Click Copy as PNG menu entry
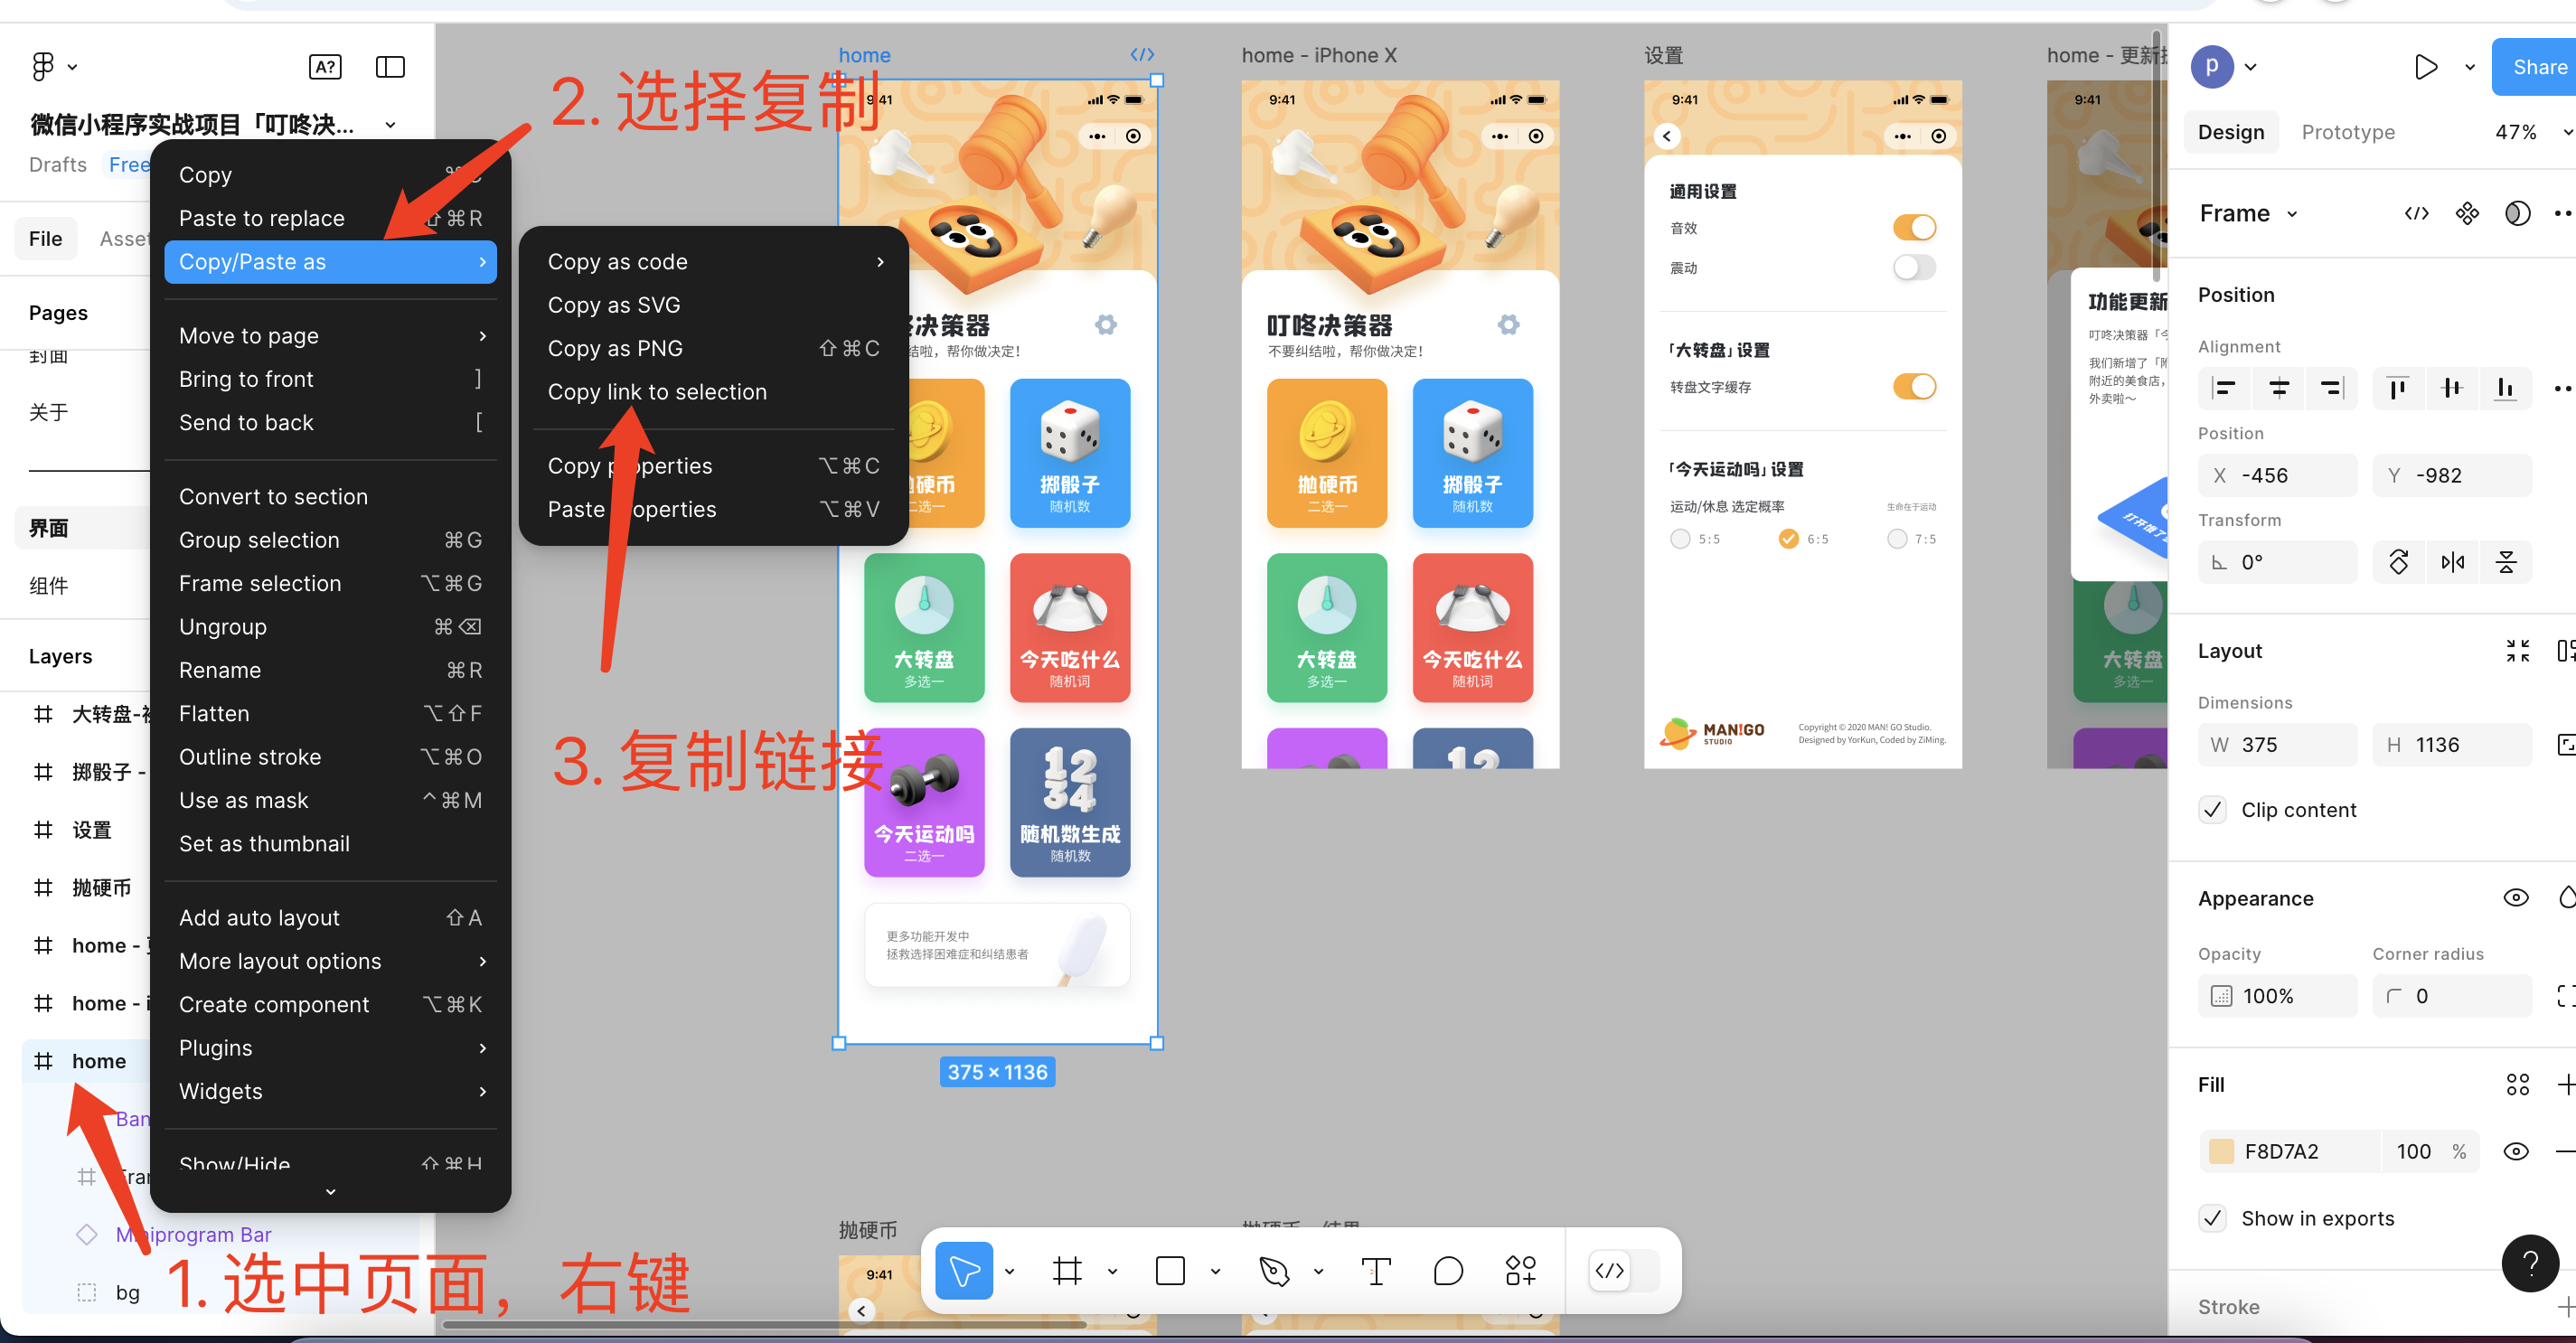Viewport: 2576px width, 1343px height. 615,349
